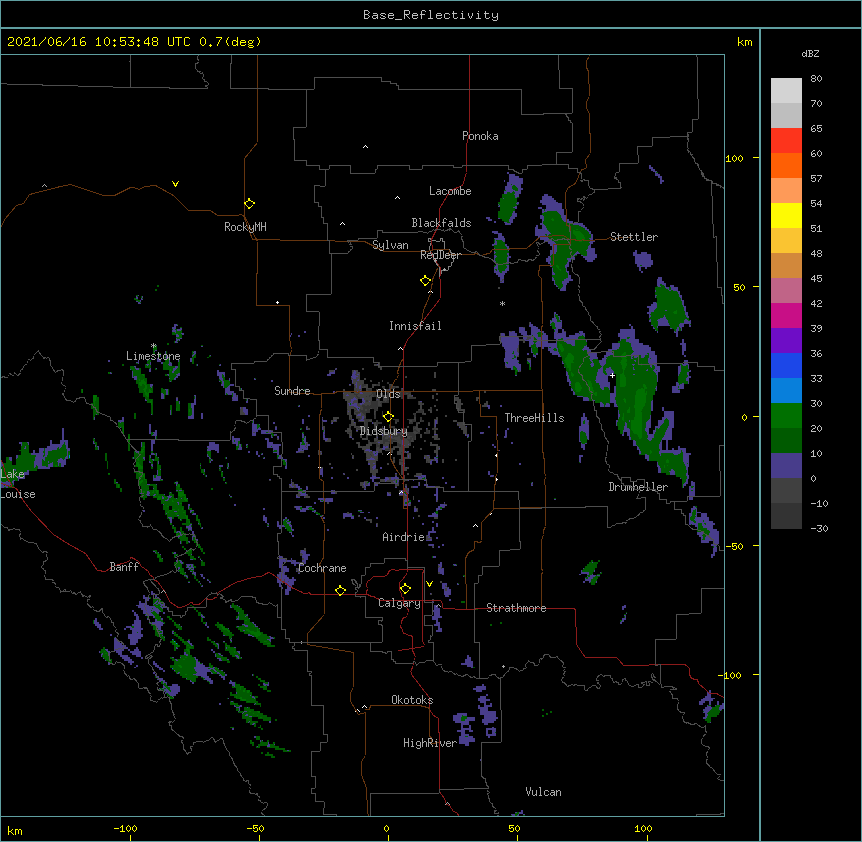Click the Sylvan label
This screenshot has width=862, height=842.
pyautogui.click(x=390, y=245)
